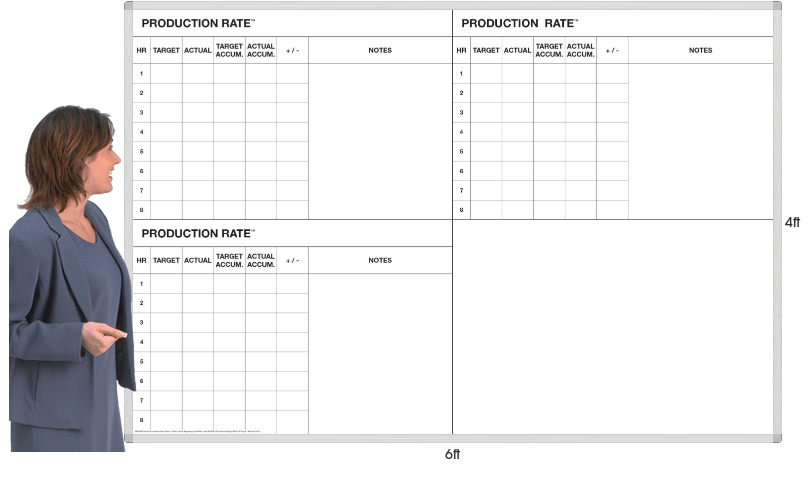Select NOTES header in bottom-left table

pyautogui.click(x=380, y=260)
